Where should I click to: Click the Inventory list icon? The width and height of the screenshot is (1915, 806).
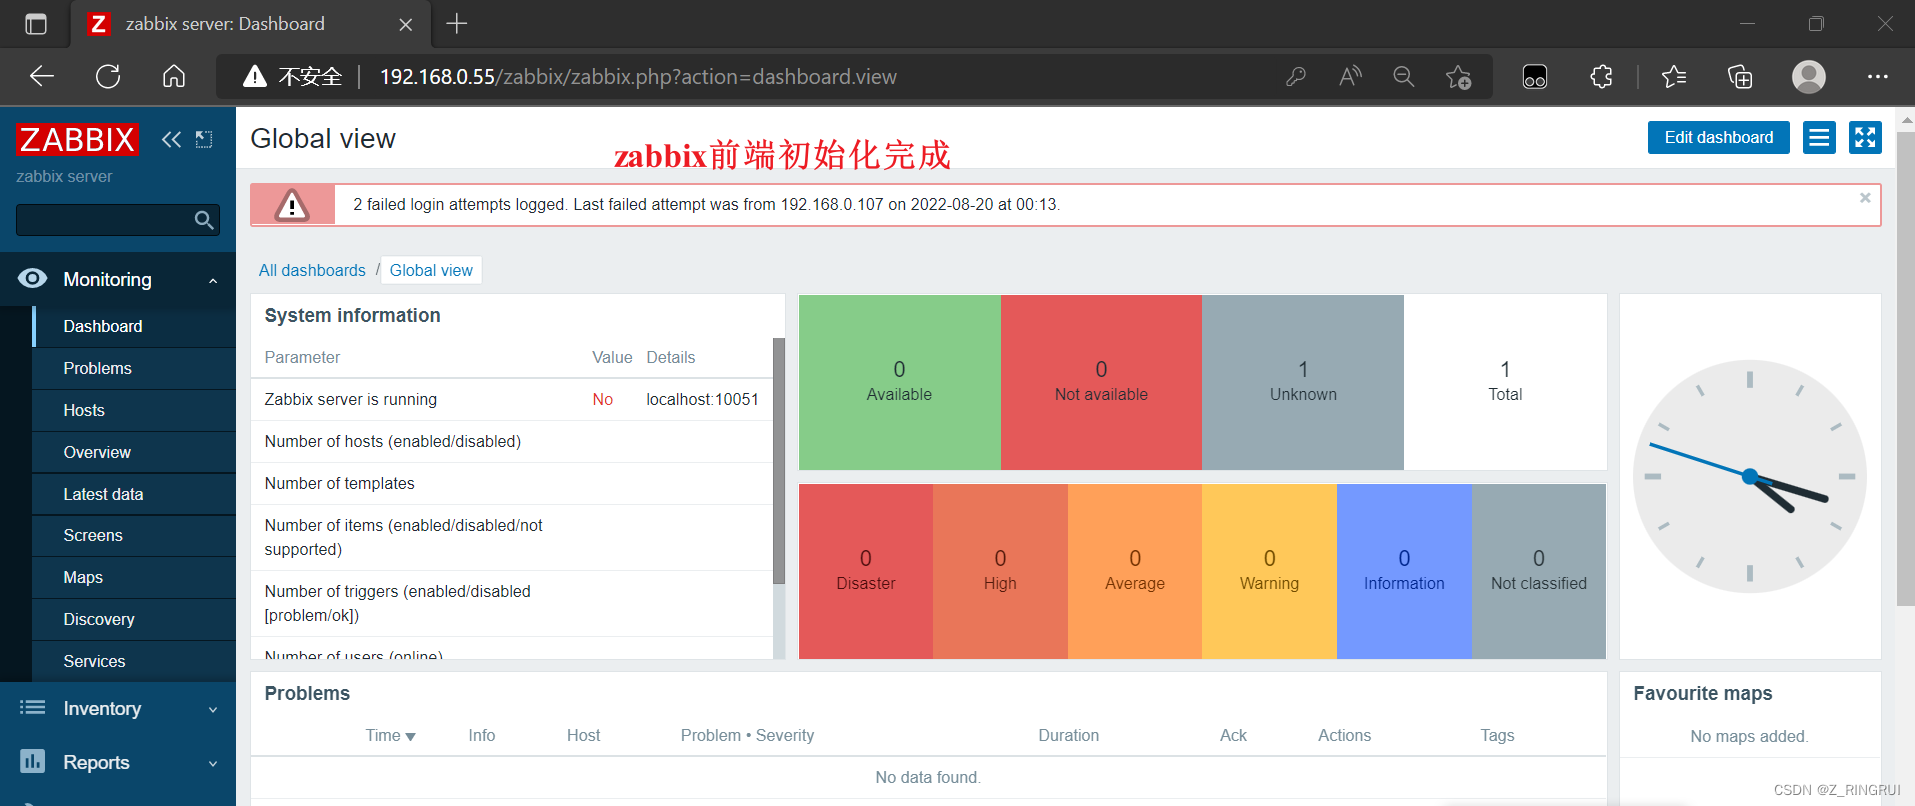pos(32,708)
